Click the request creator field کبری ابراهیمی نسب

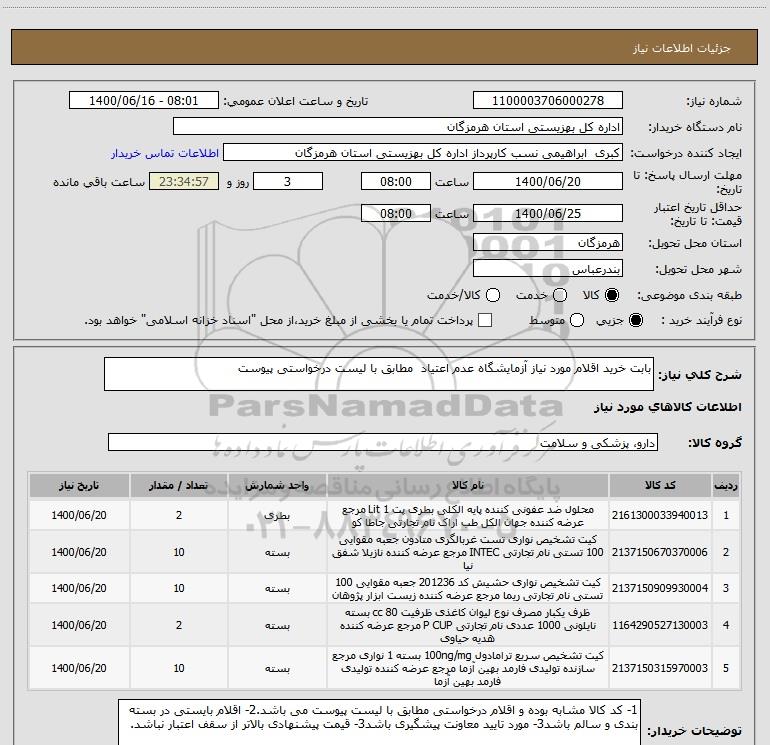tap(423, 153)
